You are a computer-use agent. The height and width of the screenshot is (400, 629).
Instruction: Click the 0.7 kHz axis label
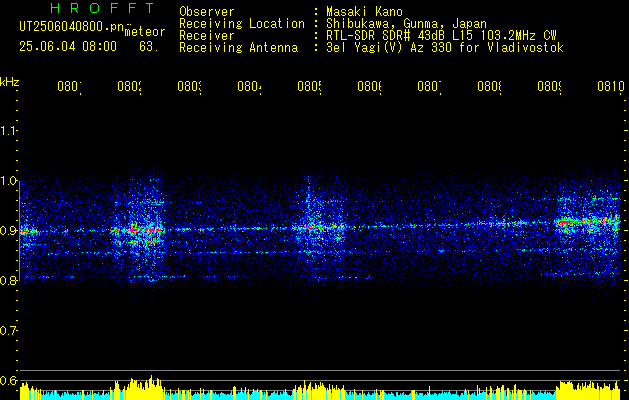coord(9,331)
